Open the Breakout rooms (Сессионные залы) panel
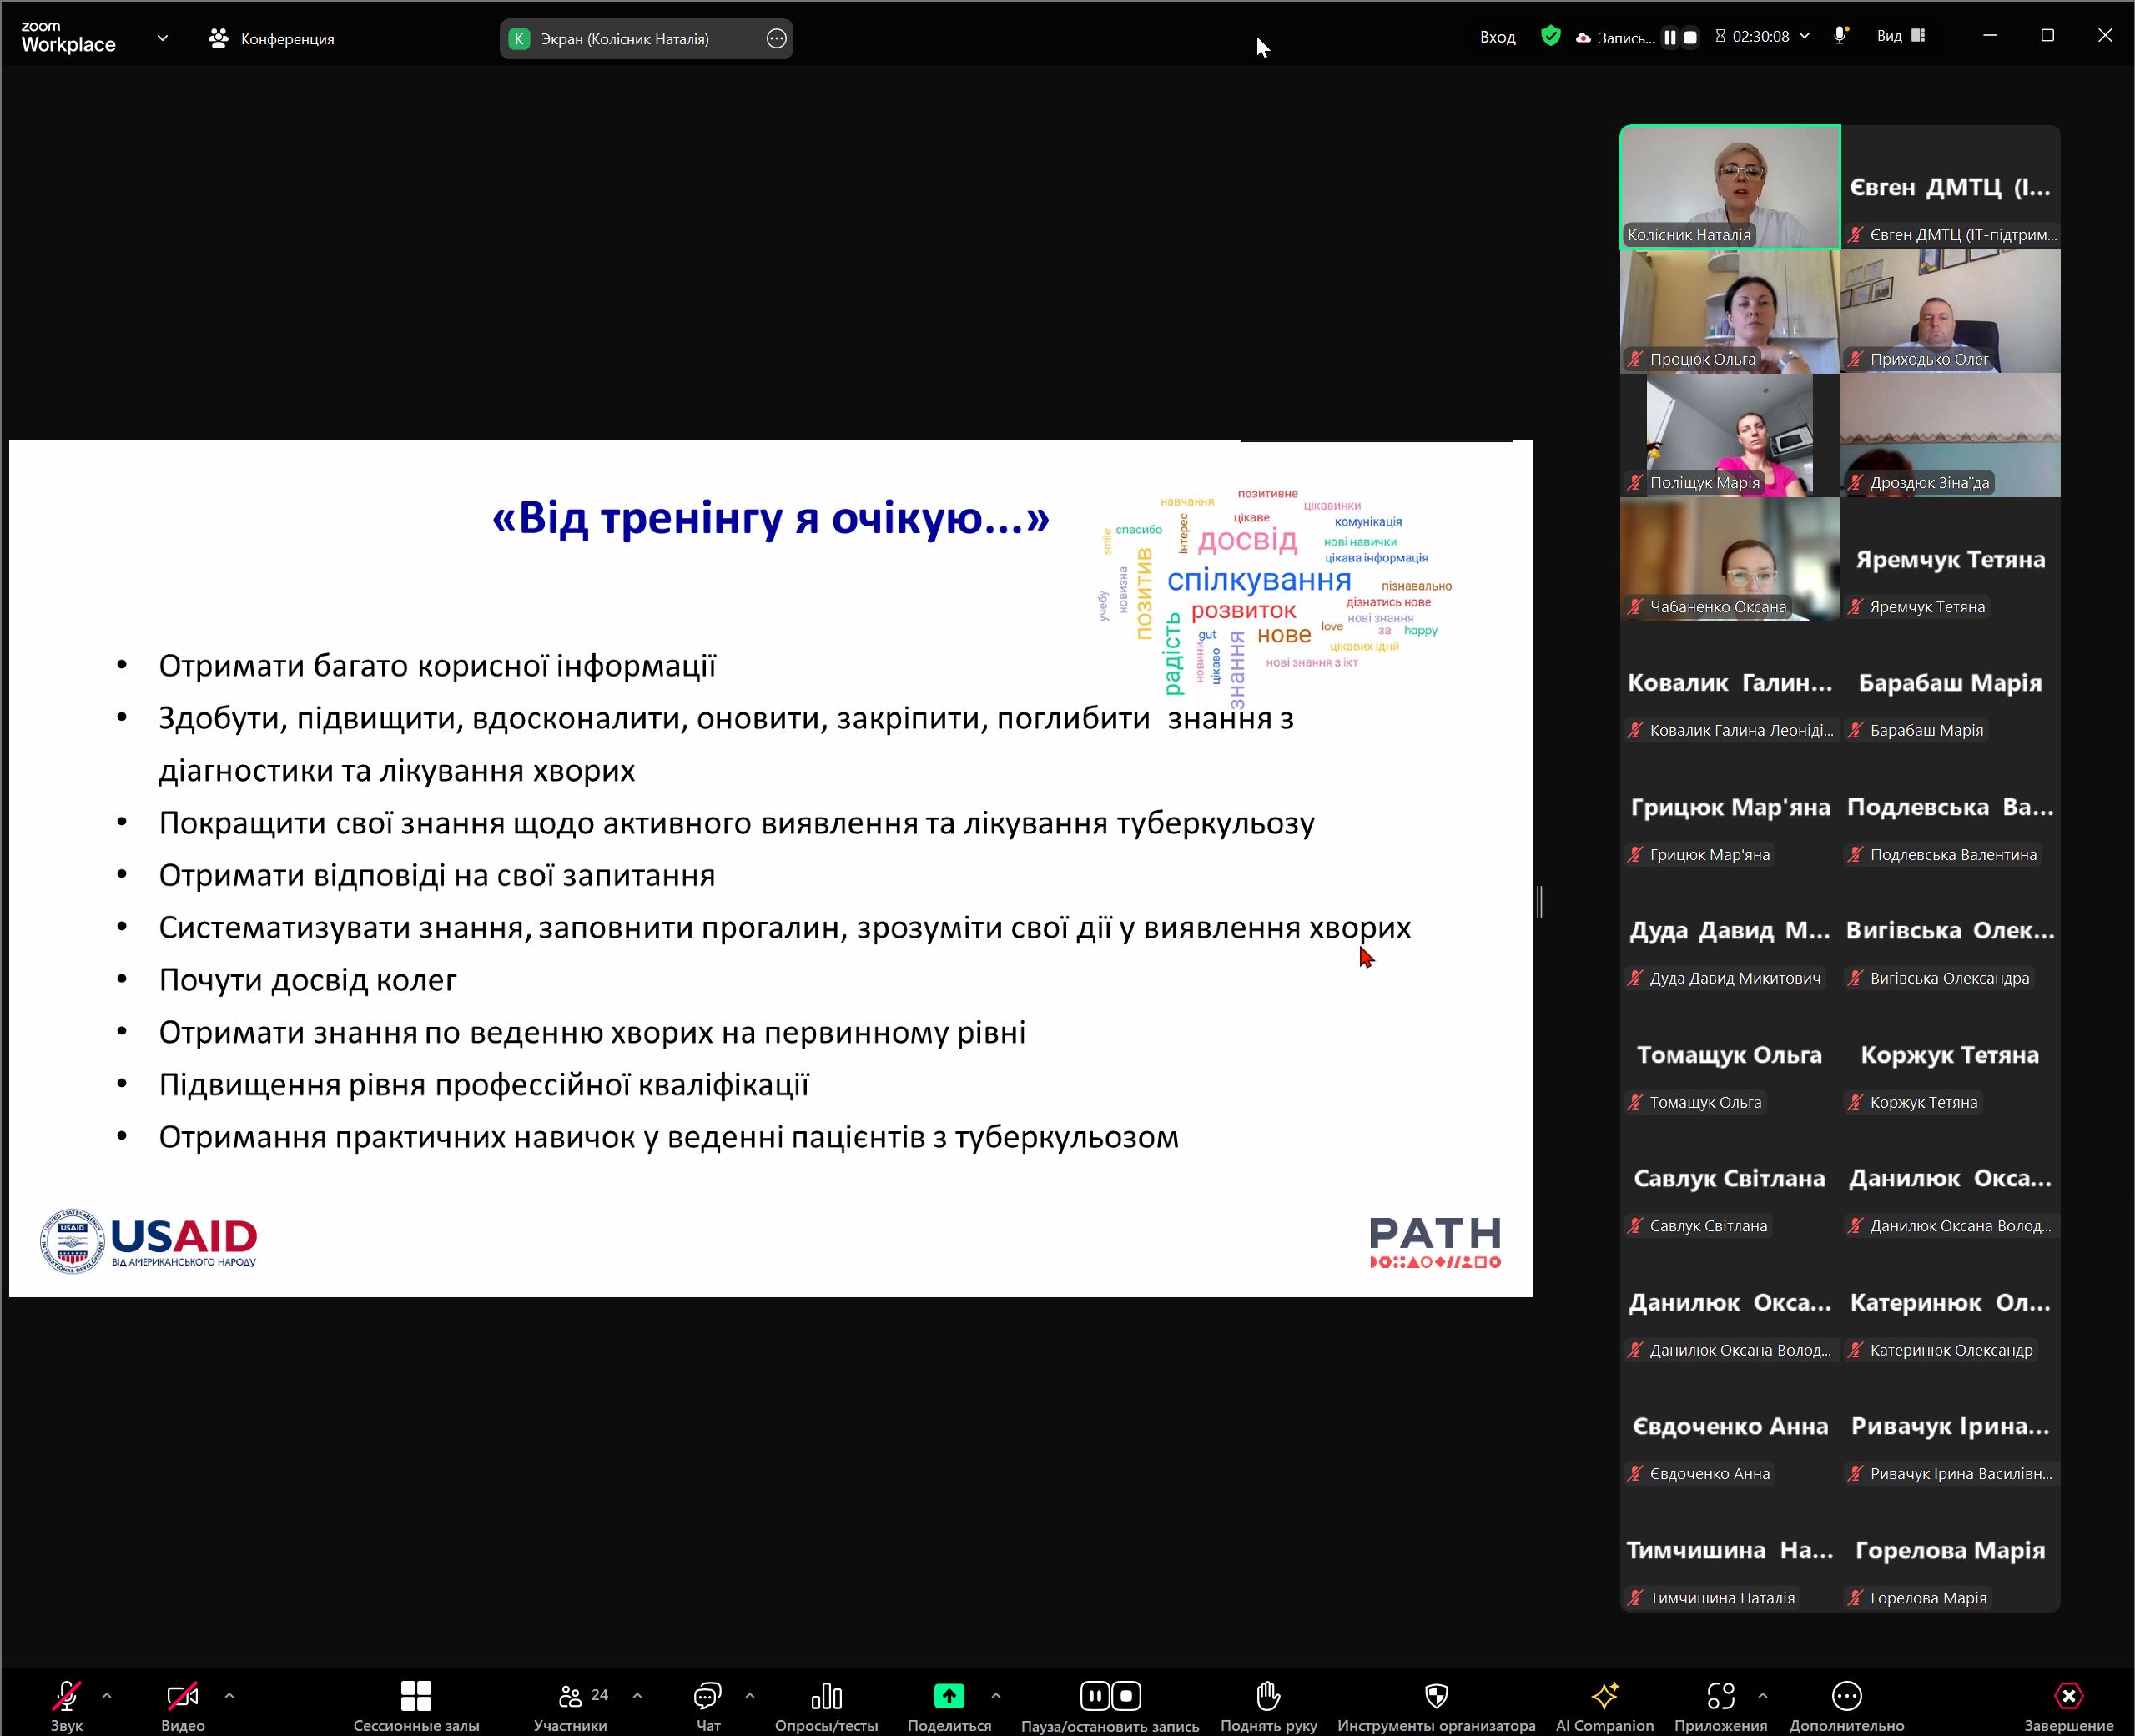Viewport: 2135px width, 1736px height. click(x=416, y=1696)
